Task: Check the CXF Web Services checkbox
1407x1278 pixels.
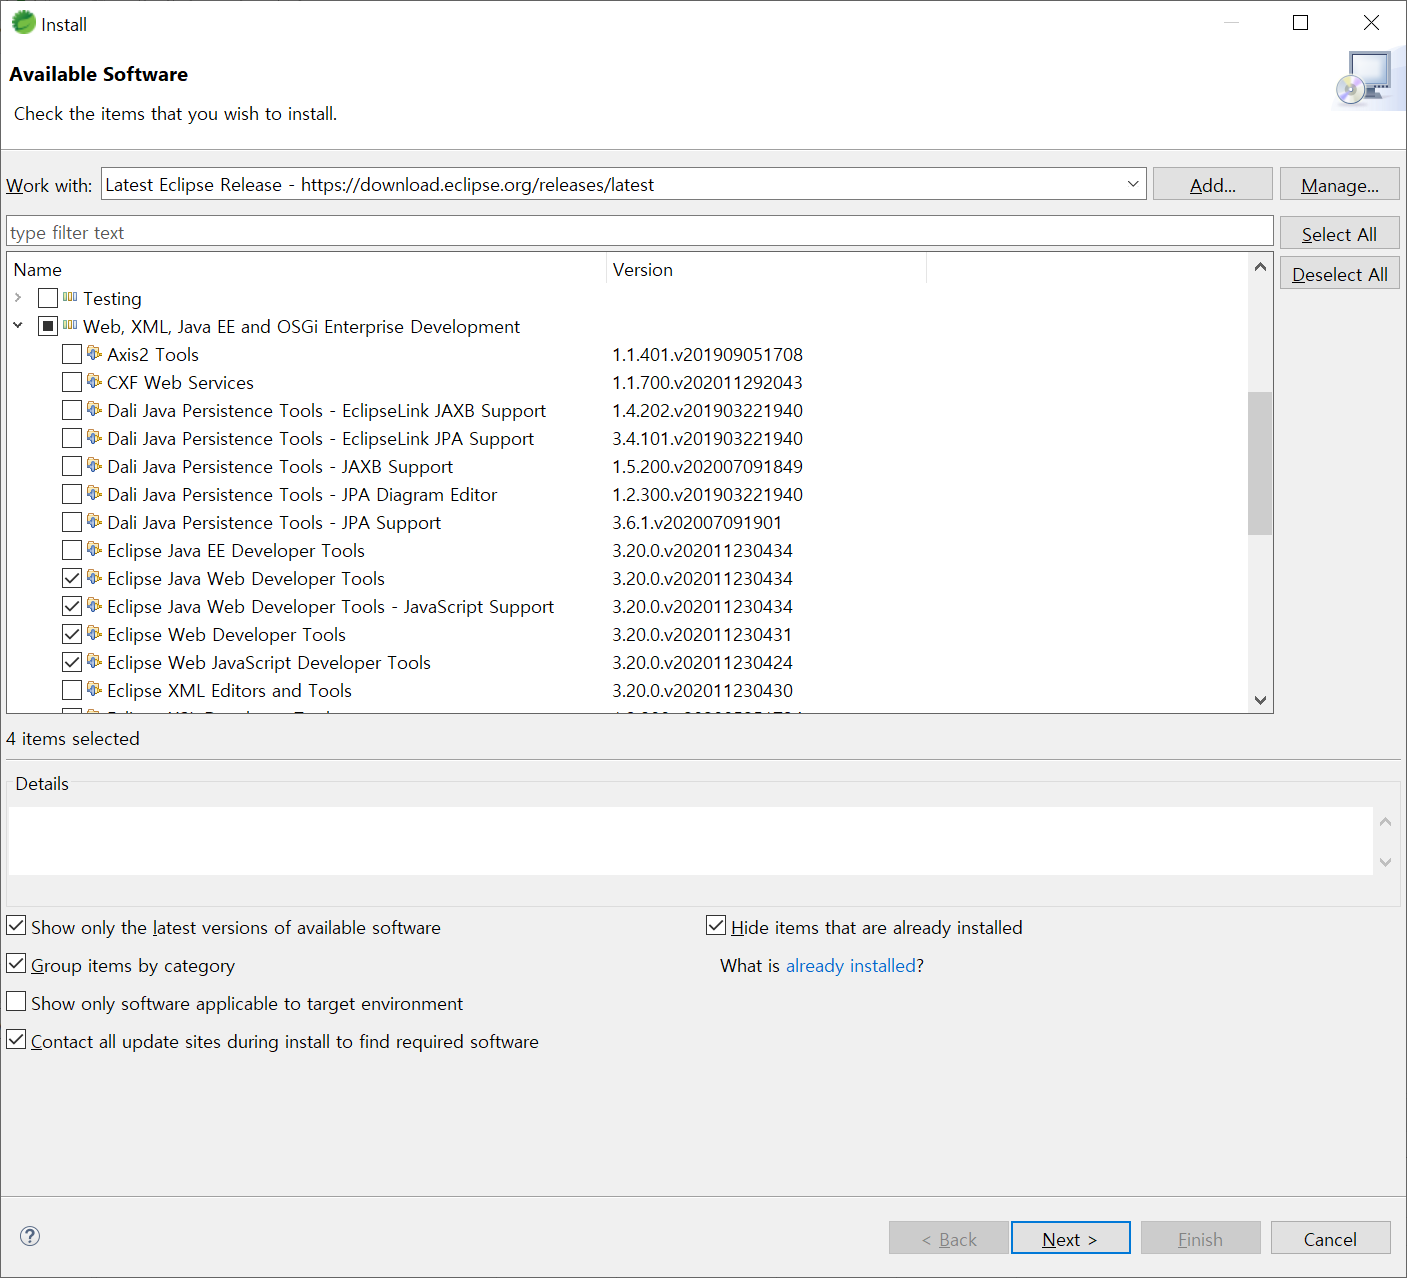Action: pos(72,382)
